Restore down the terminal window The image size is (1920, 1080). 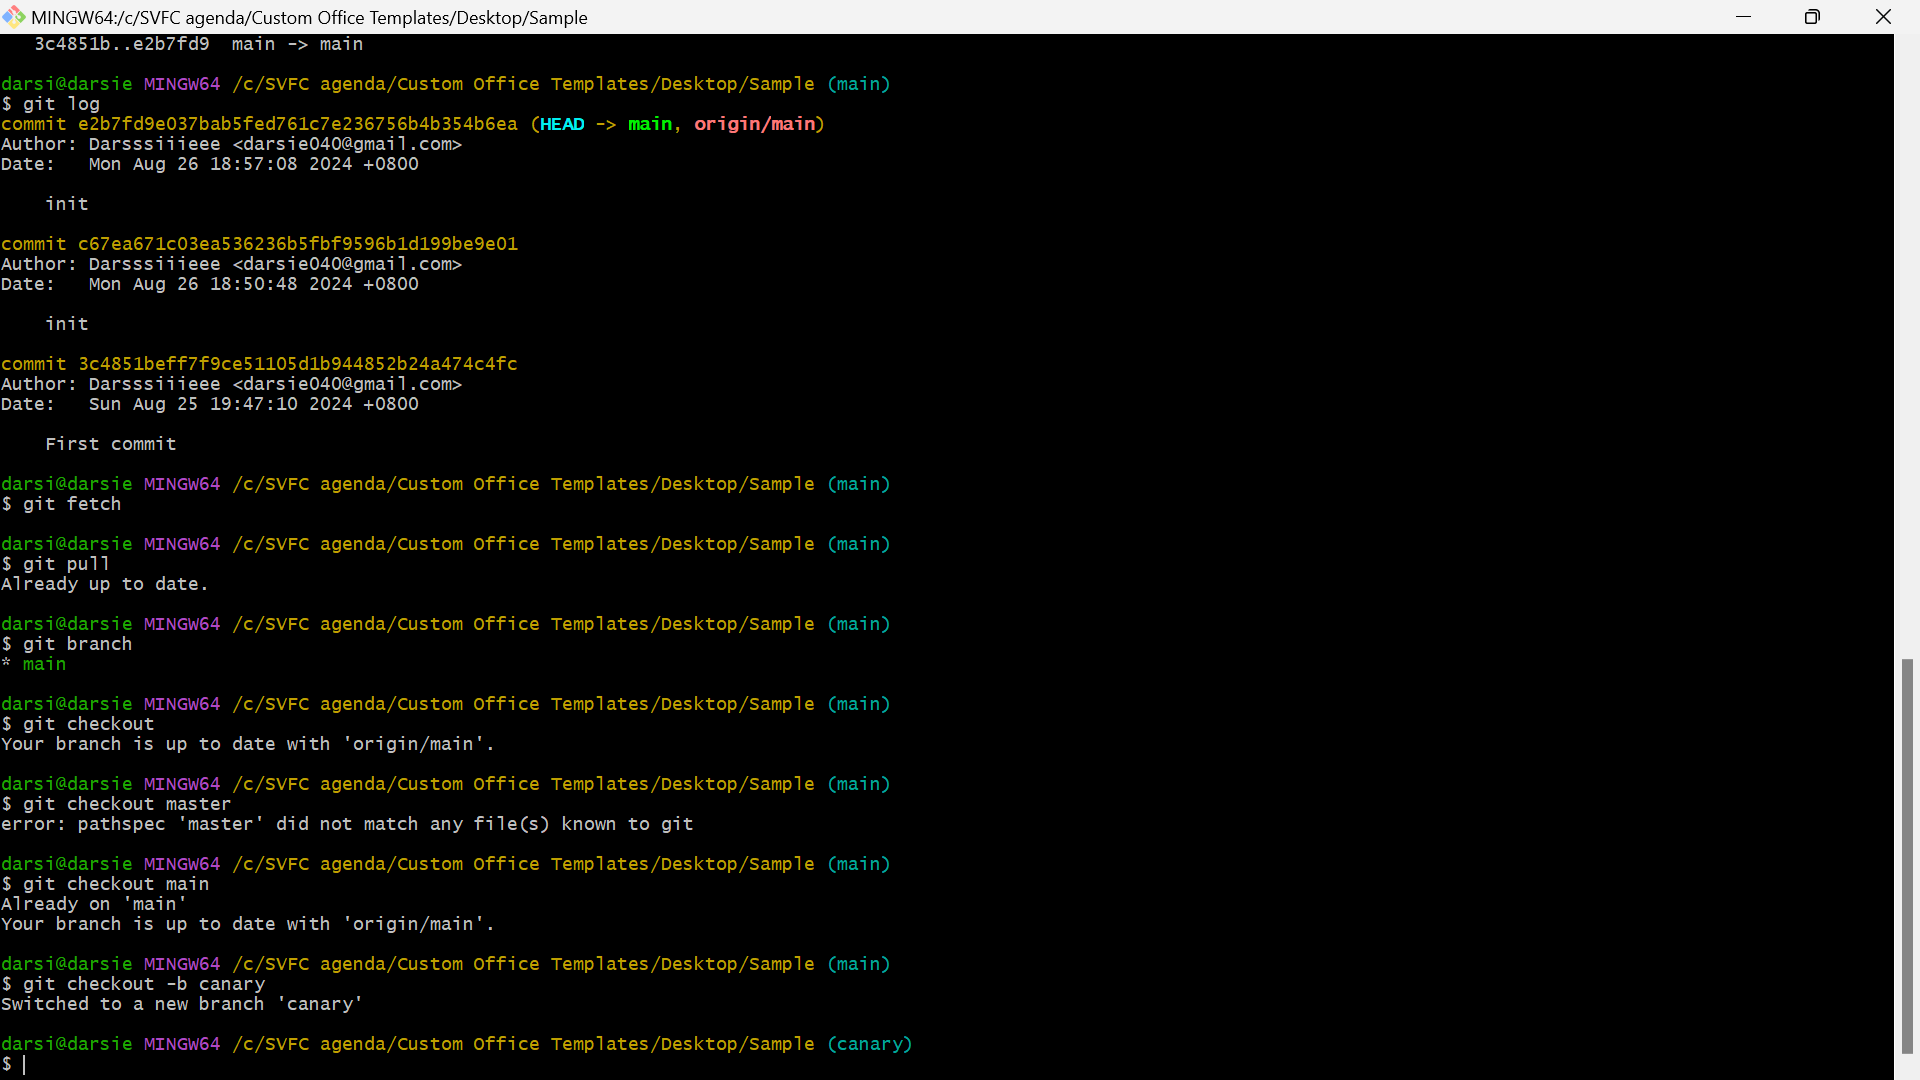[x=1812, y=17]
